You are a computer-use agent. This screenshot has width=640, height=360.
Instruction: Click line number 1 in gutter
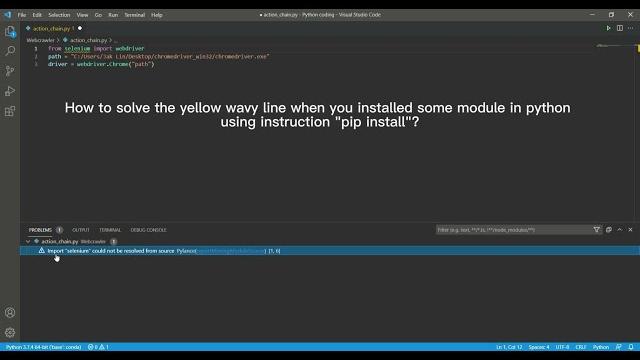pos(36,48)
